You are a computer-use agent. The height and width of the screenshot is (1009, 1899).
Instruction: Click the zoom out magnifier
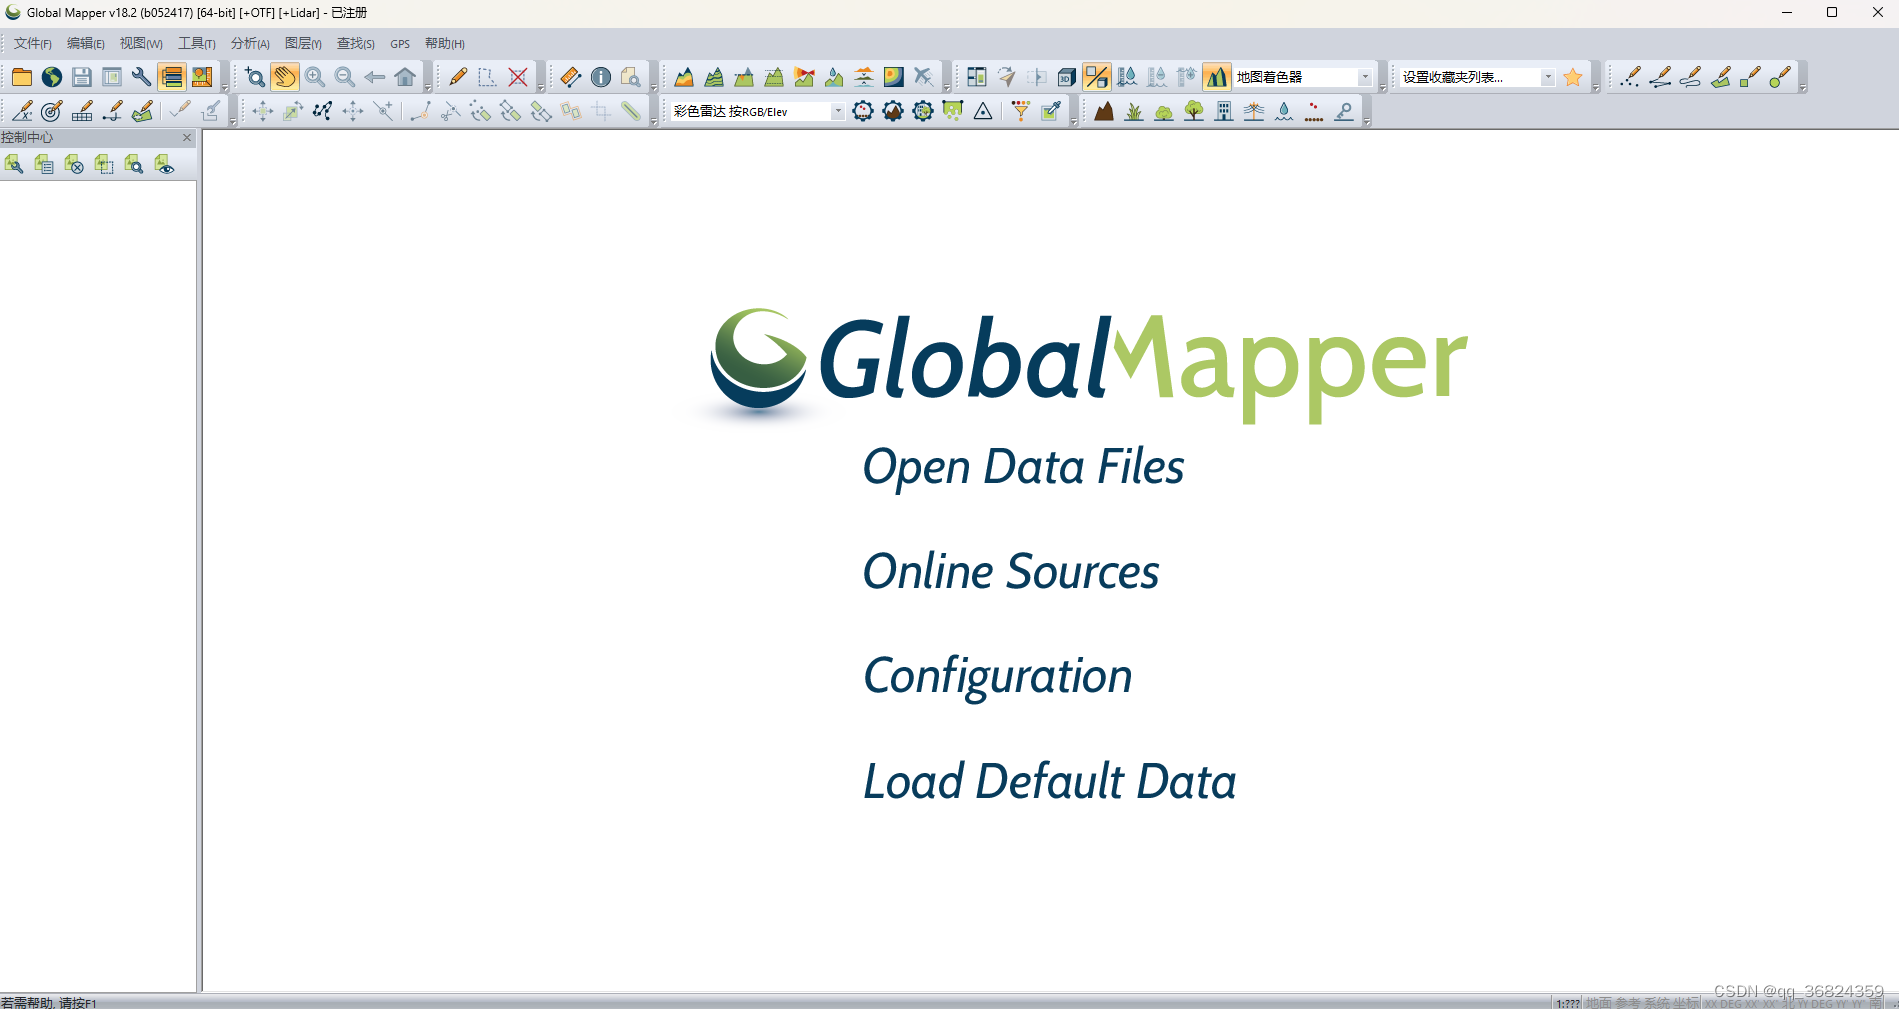click(345, 77)
